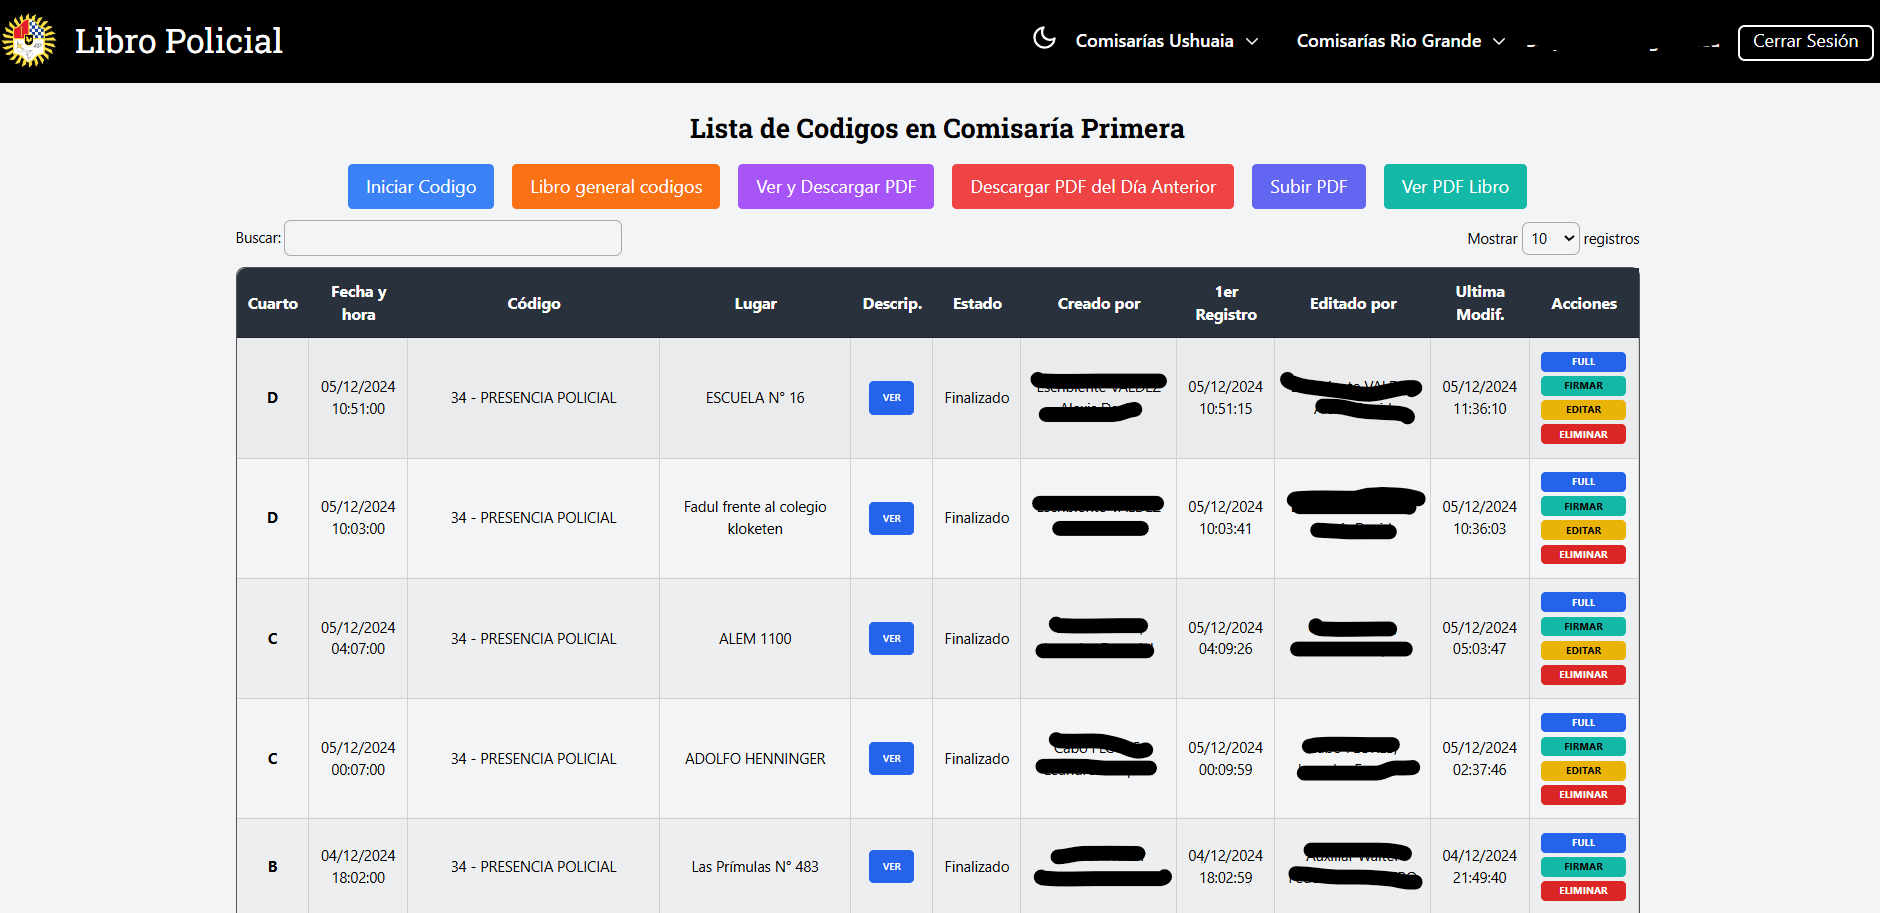
Task: Click FULL for the ALEM 1100 entry
Action: coord(1583,603)
